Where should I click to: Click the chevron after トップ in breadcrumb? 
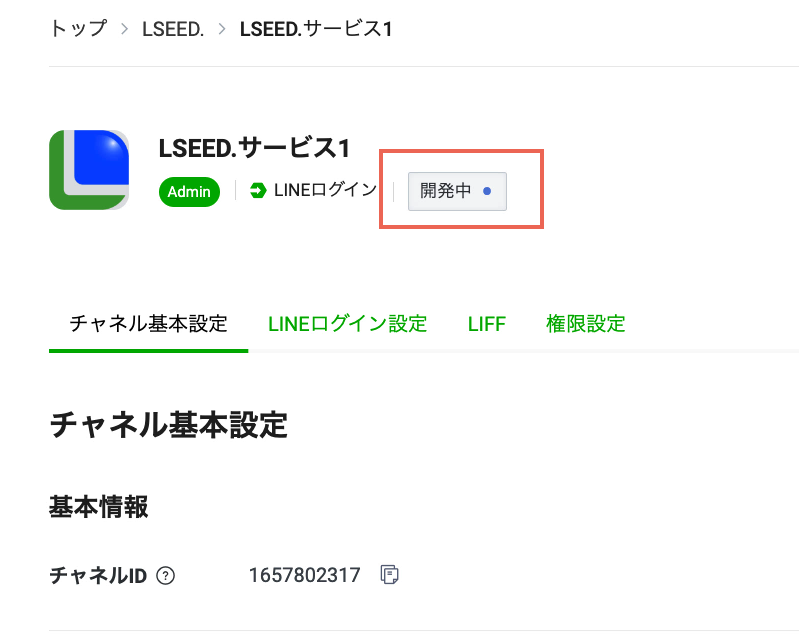coord(125,29)
